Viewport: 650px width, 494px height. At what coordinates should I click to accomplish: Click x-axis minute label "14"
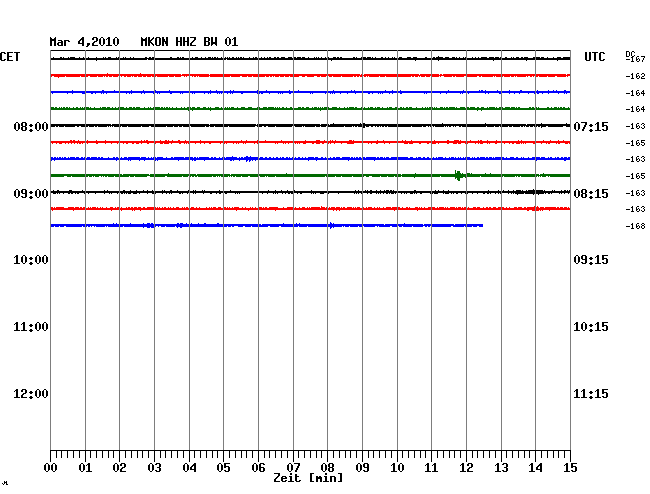pos(535,468)
